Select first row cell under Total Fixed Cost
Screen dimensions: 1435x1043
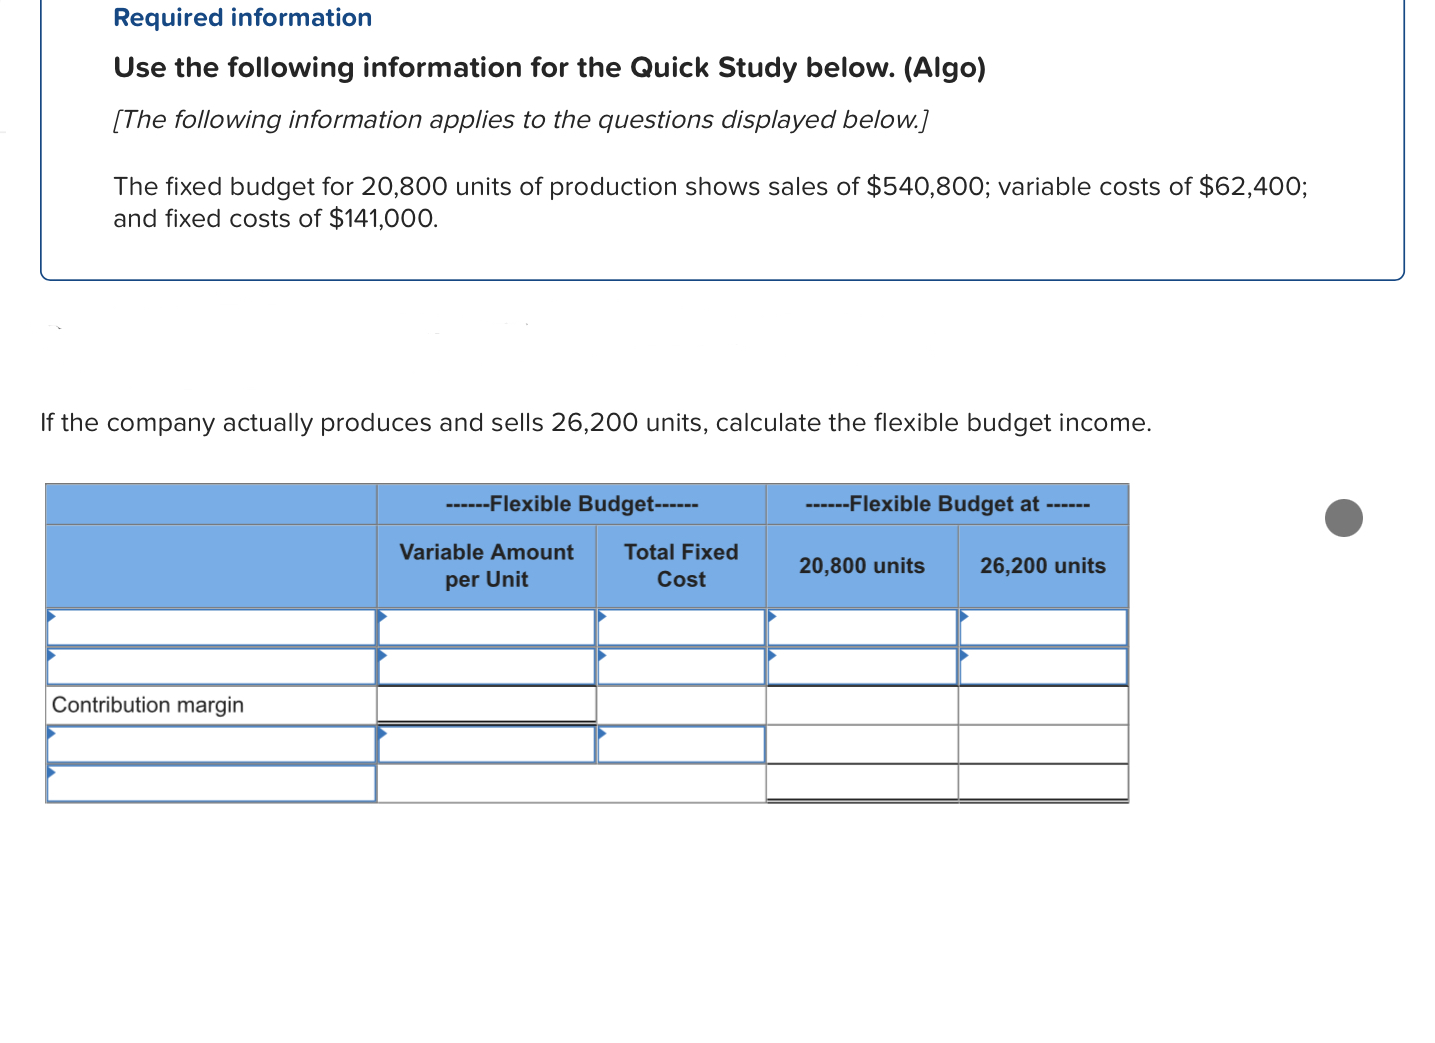[x=681, y=627]
